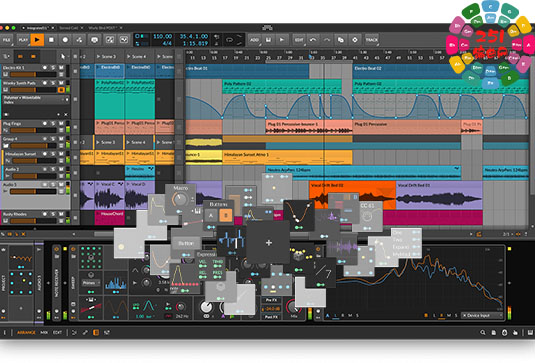535x363 pixels.
Task: Select the Himalayan Sunset Atmo 1 clip
Action: coord(287,157)
